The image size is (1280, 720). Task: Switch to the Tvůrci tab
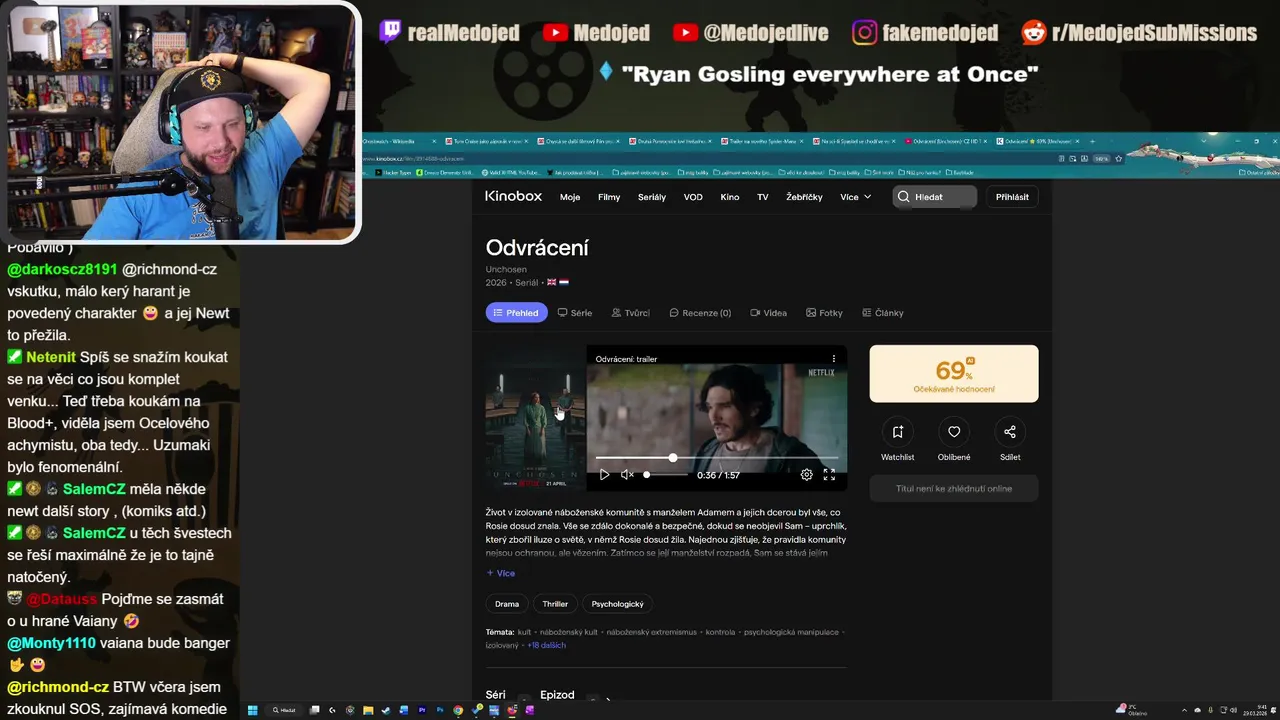click(630, 313)
